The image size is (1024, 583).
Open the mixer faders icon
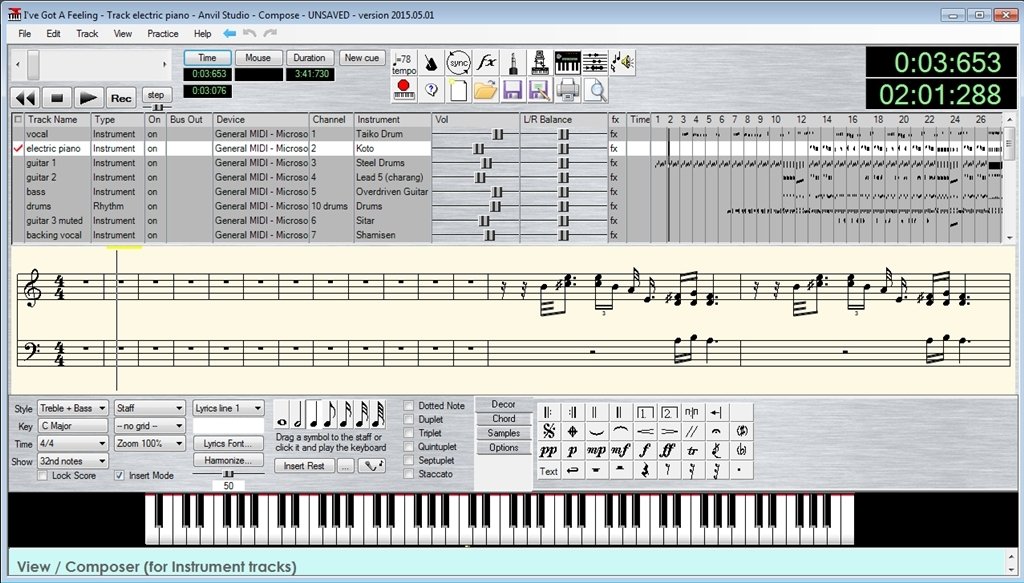tap(595, 63)
